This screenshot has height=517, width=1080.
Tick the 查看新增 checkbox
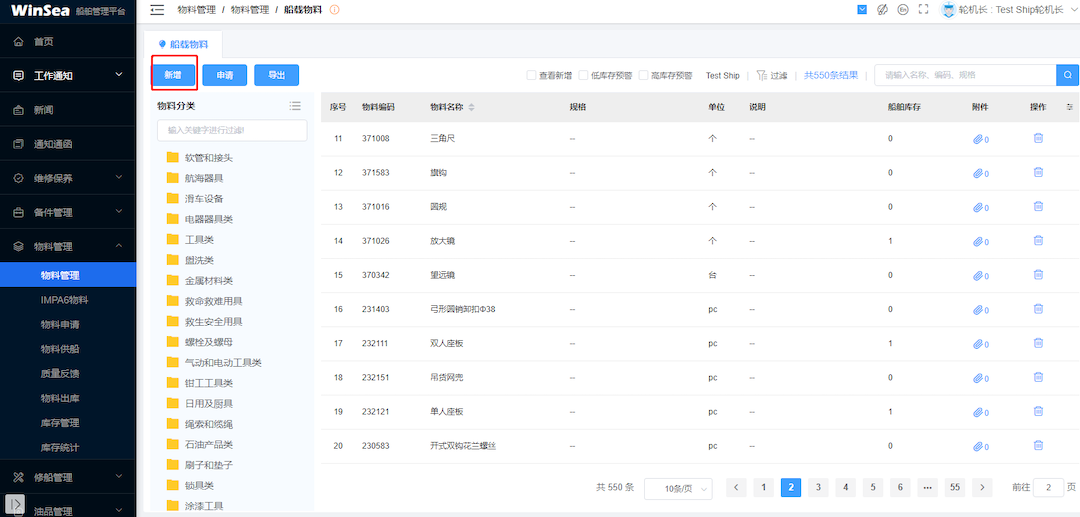pyautogui.click(x=531, y=76)
